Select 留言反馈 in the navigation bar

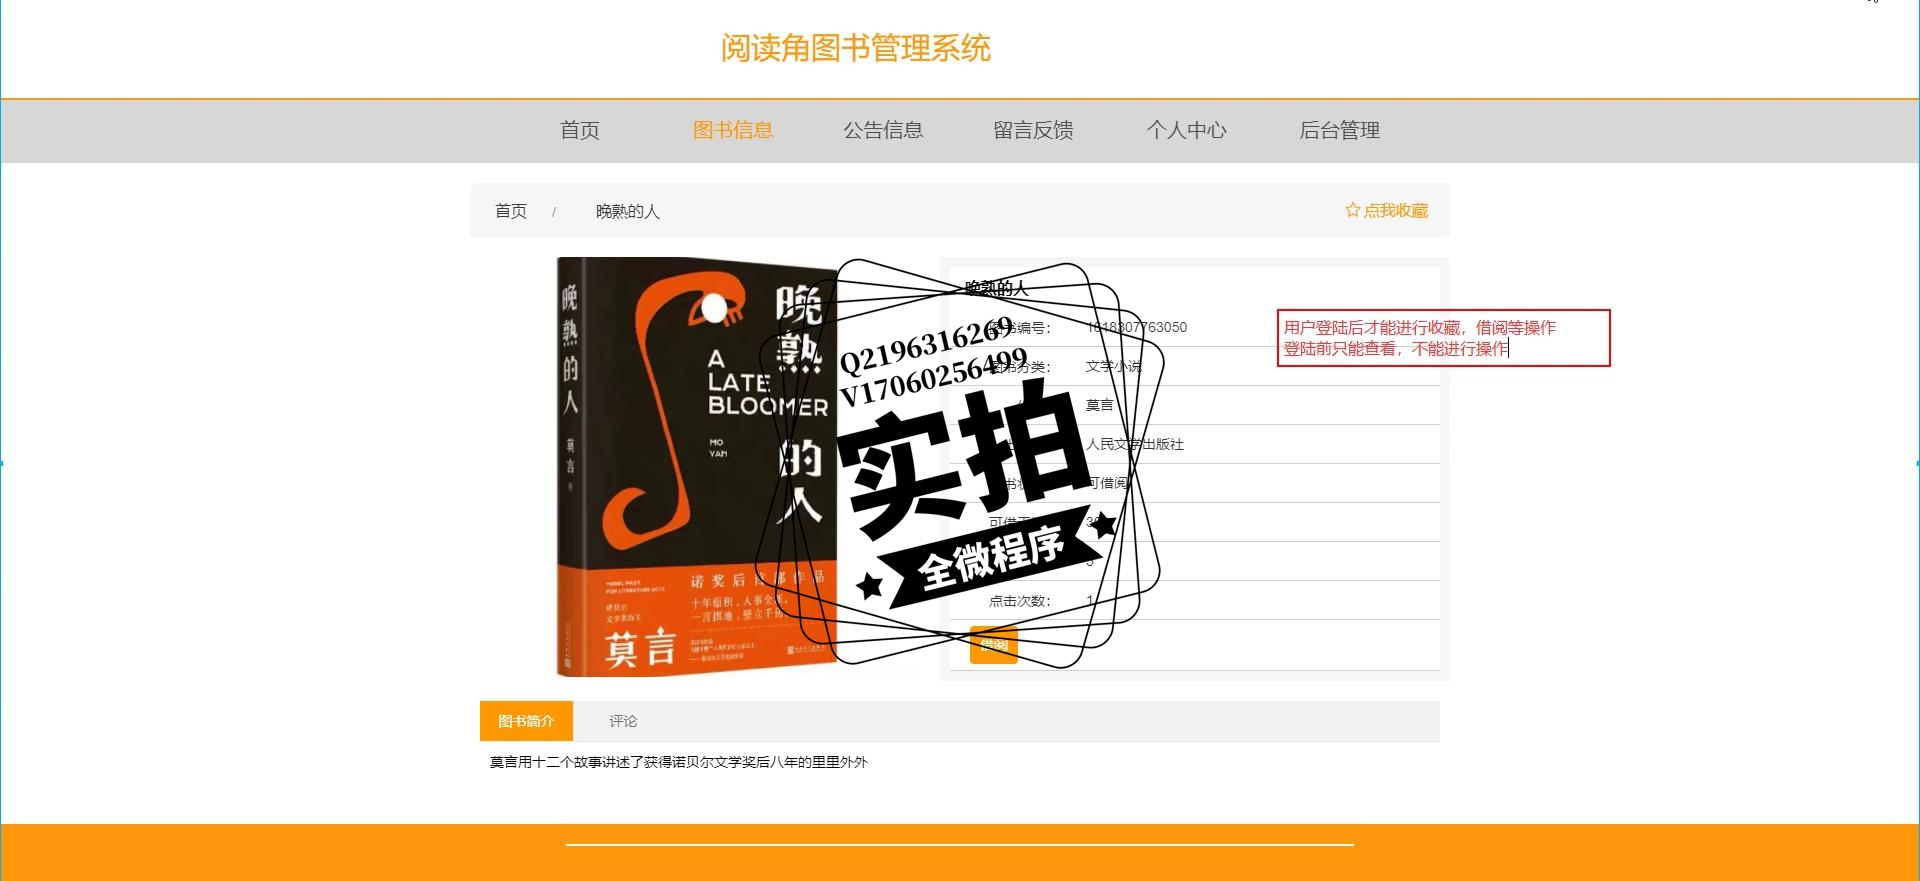[x=1033, y=130]
